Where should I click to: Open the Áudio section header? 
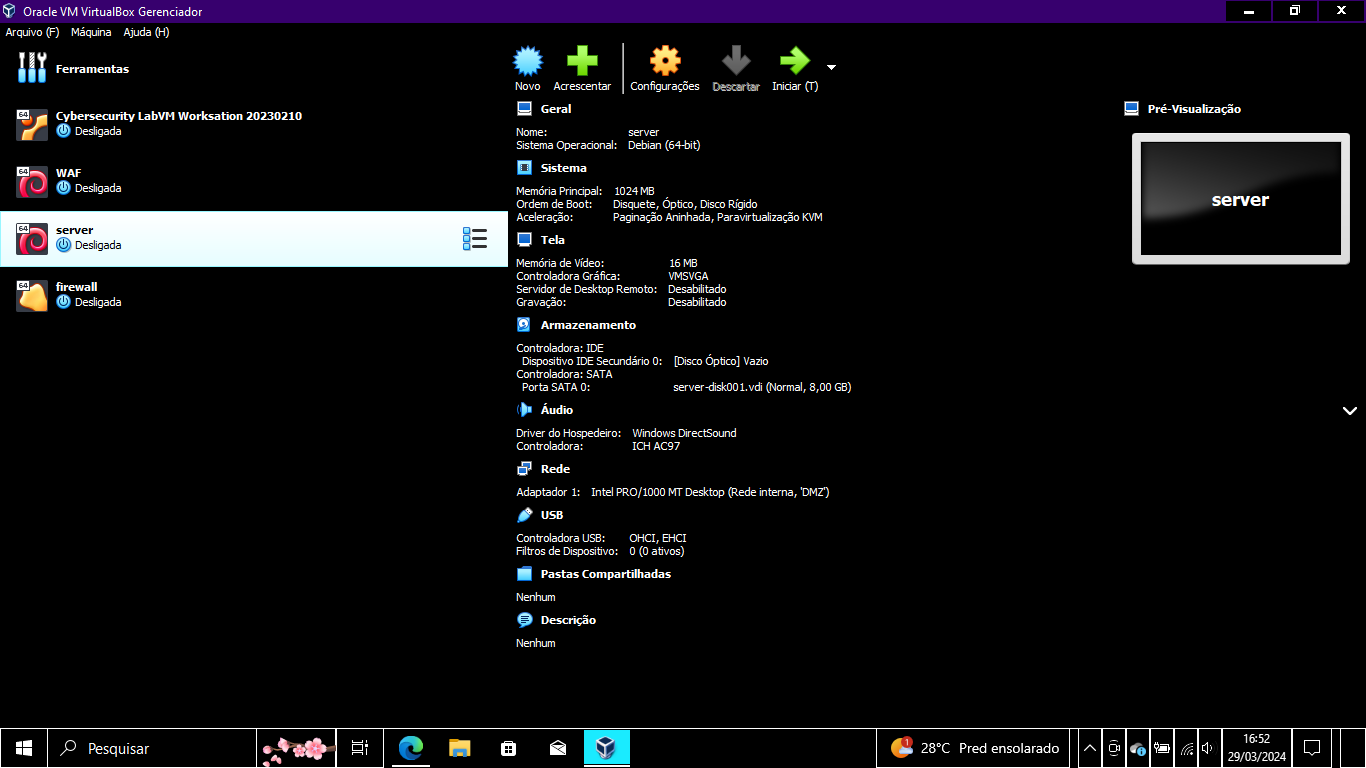(557, 410)
